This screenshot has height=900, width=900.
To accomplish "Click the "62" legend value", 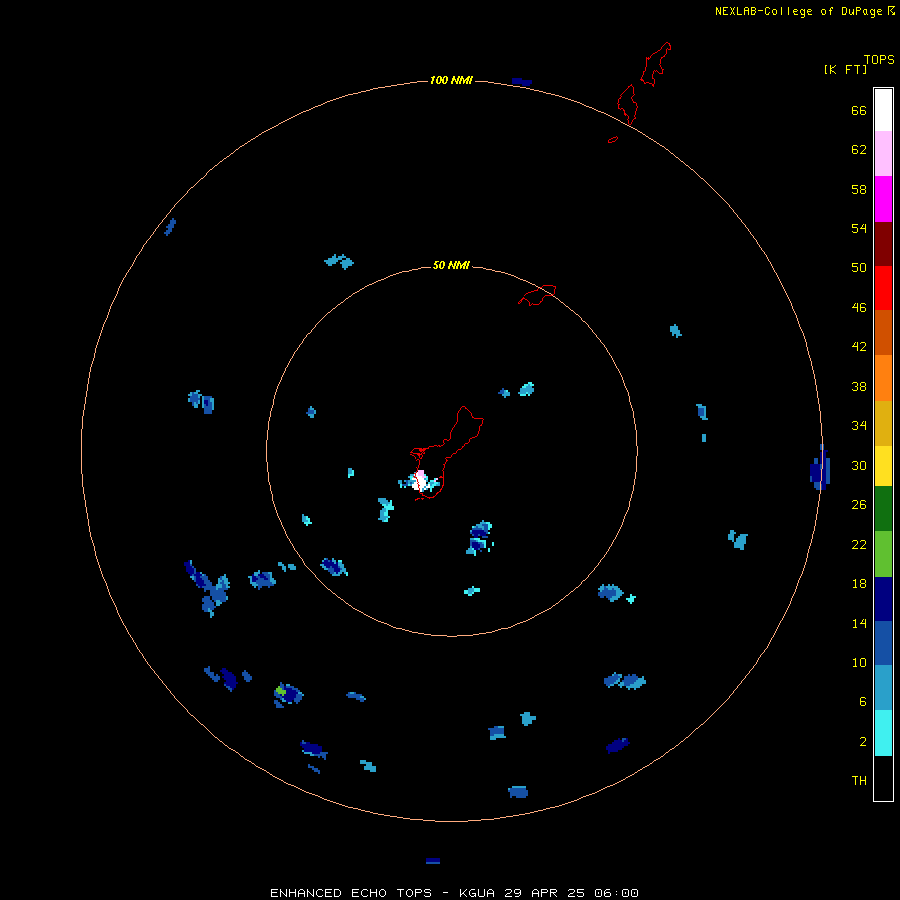I will click(859, 150).
